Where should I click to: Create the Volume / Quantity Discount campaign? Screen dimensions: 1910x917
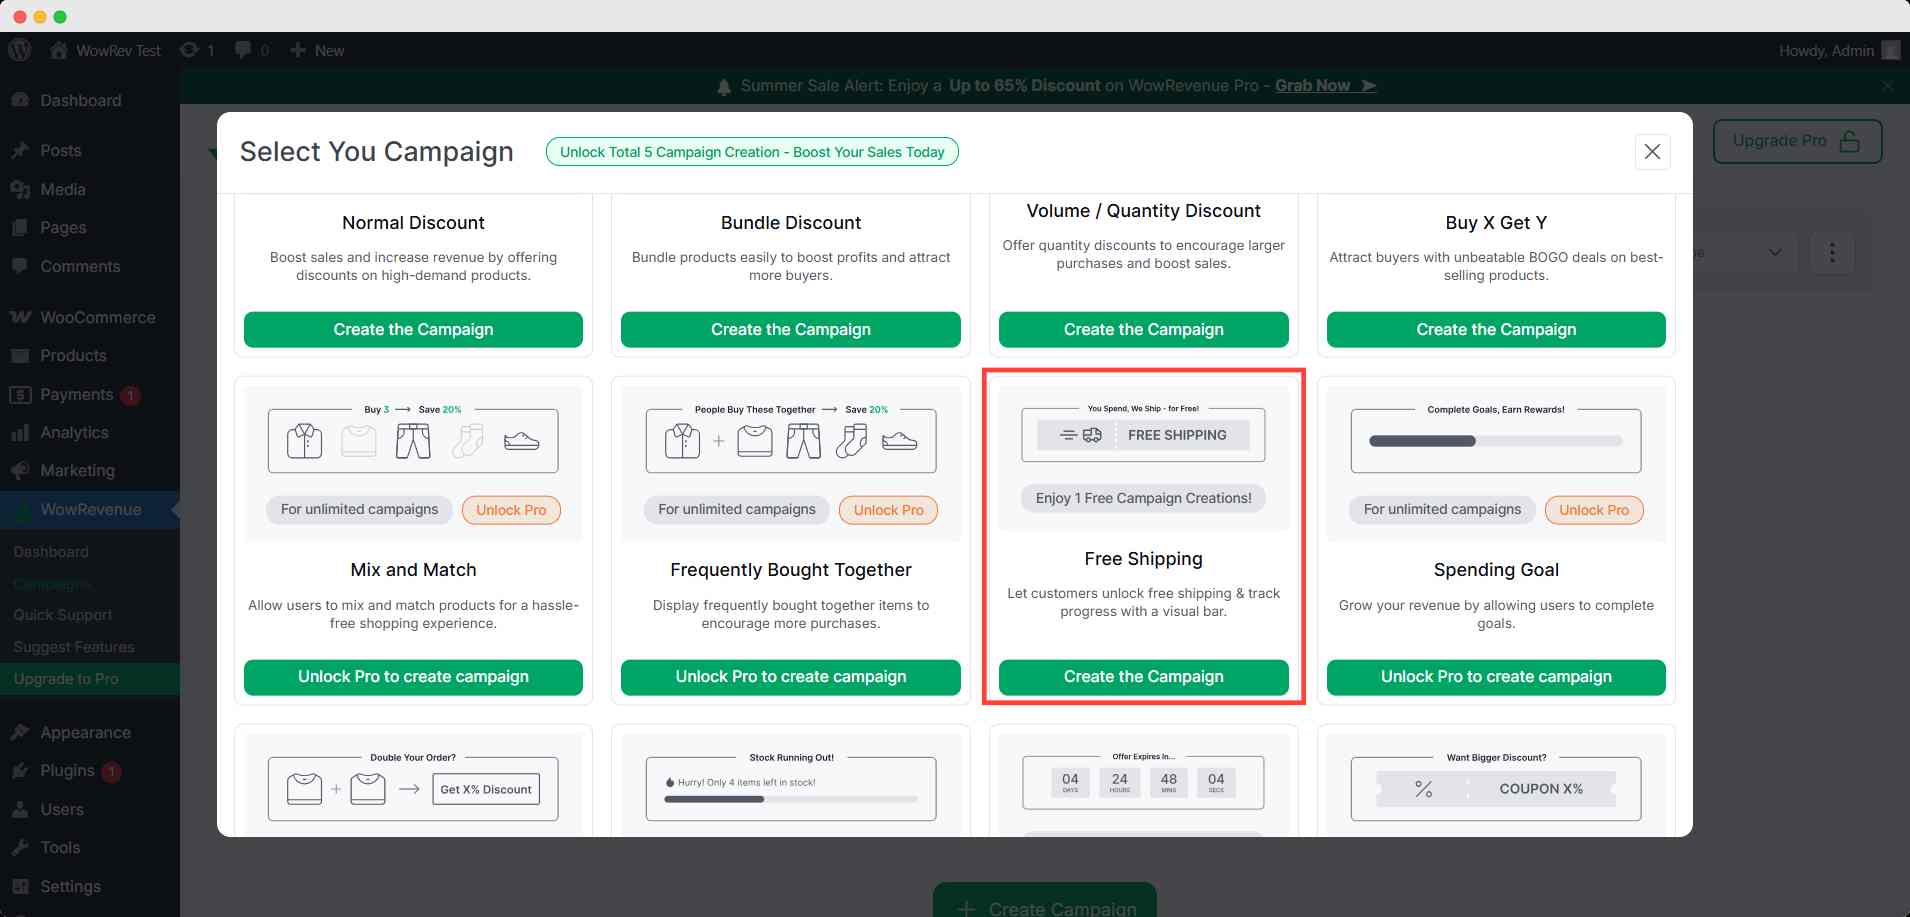tap(1143, 329)
